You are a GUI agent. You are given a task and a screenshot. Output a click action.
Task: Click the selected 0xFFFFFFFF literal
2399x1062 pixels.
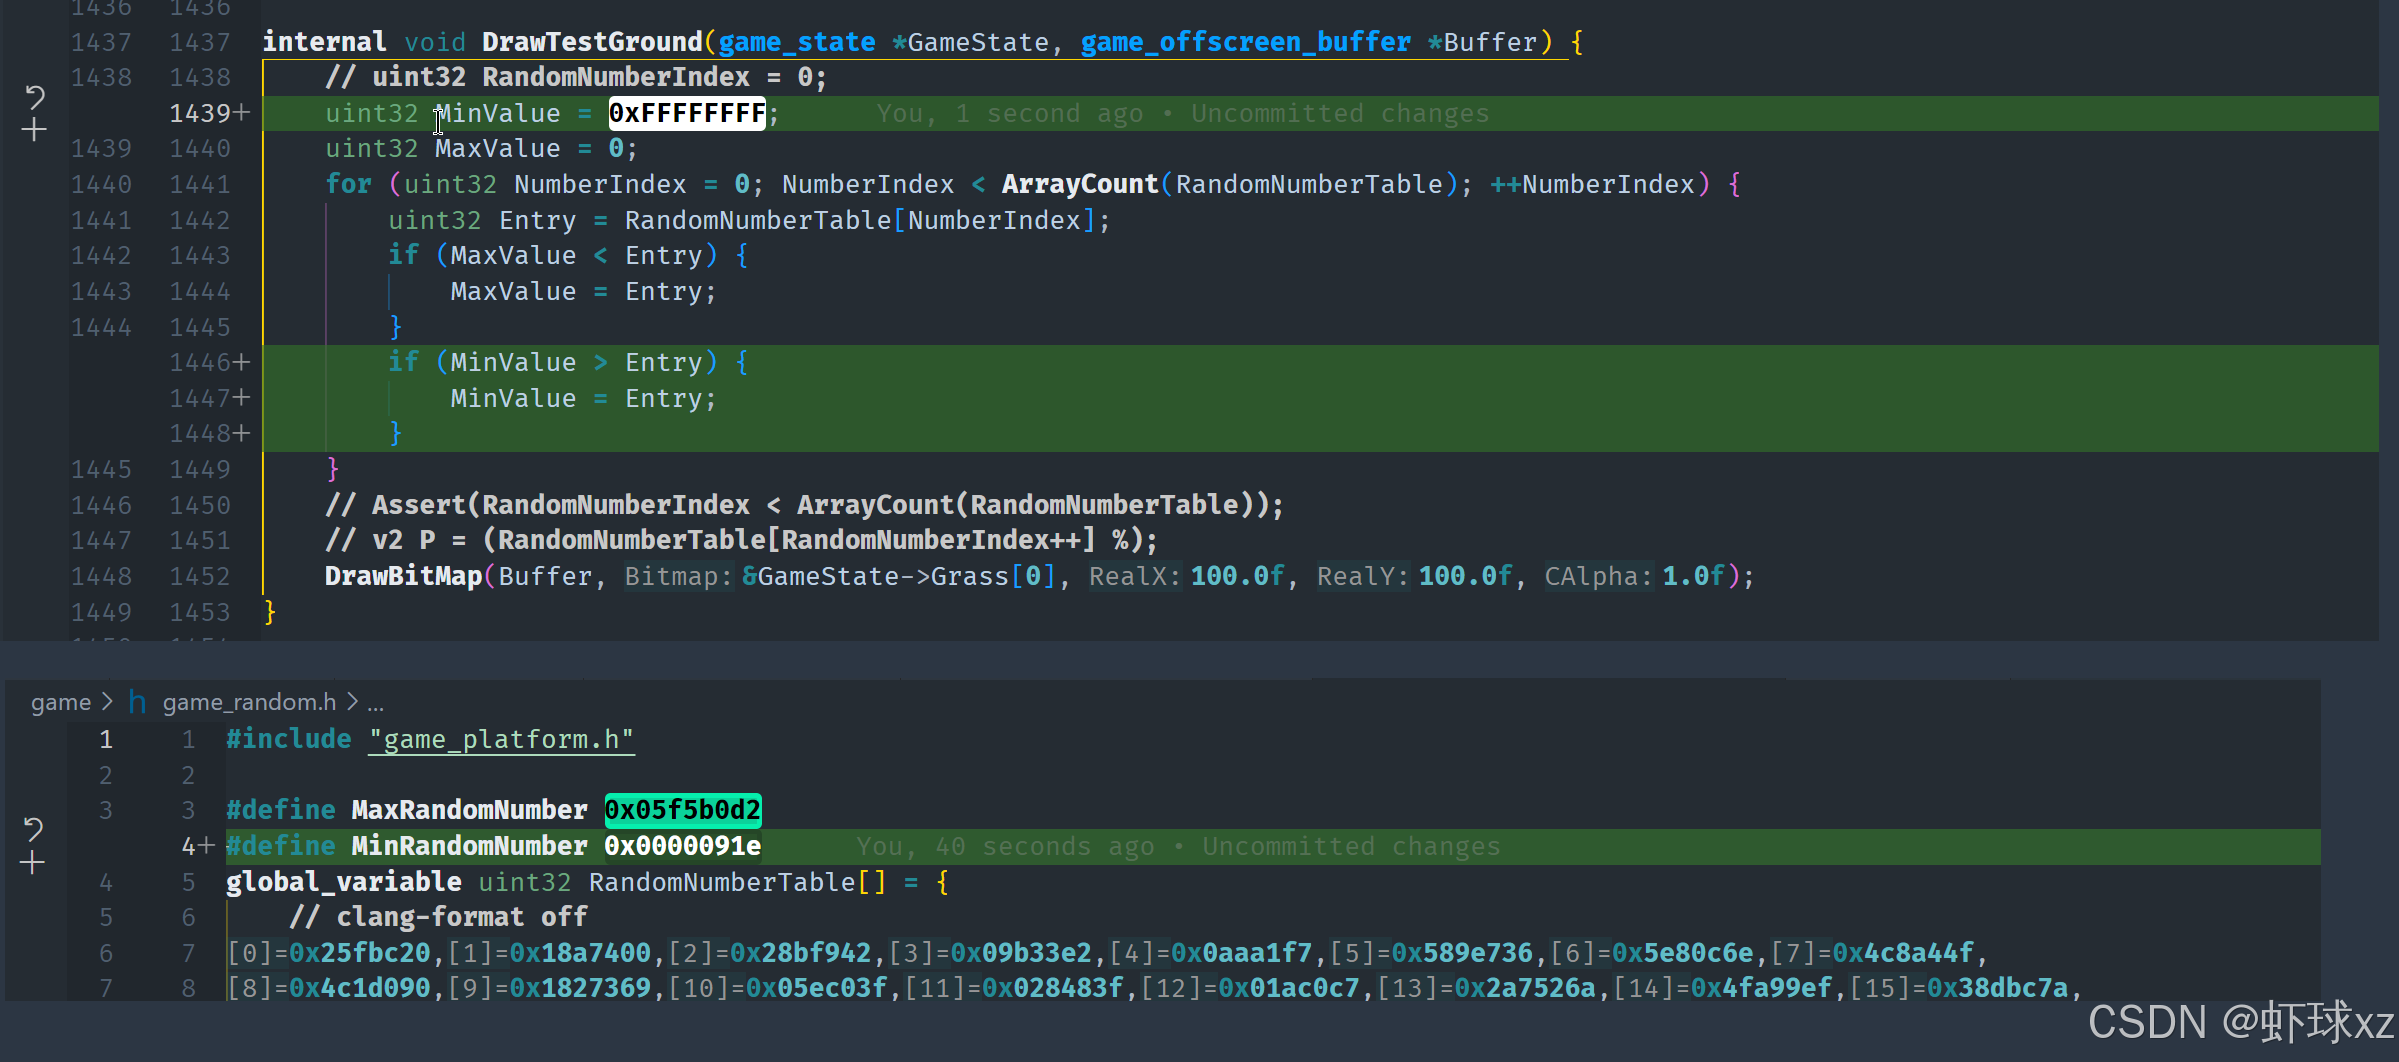[686, 113]
